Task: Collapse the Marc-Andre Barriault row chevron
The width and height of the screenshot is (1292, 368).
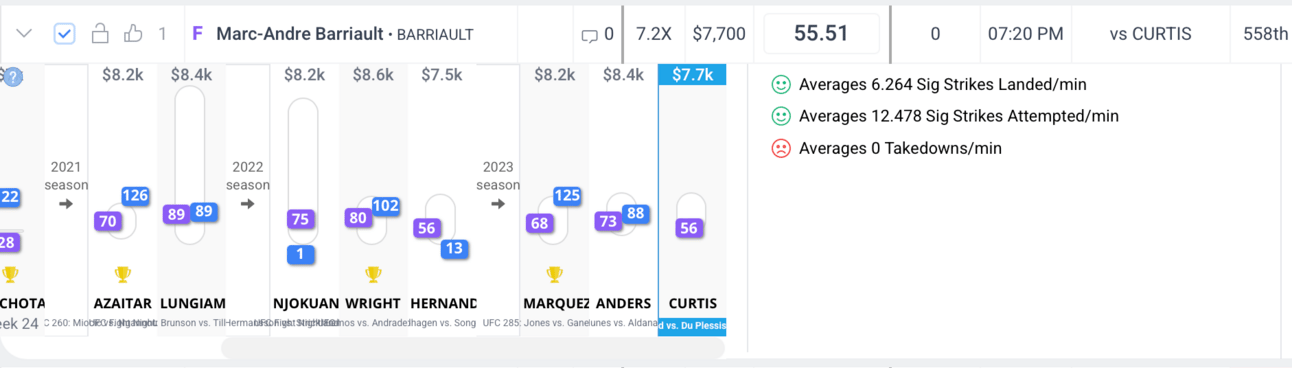Action: (x=25, y=34)
